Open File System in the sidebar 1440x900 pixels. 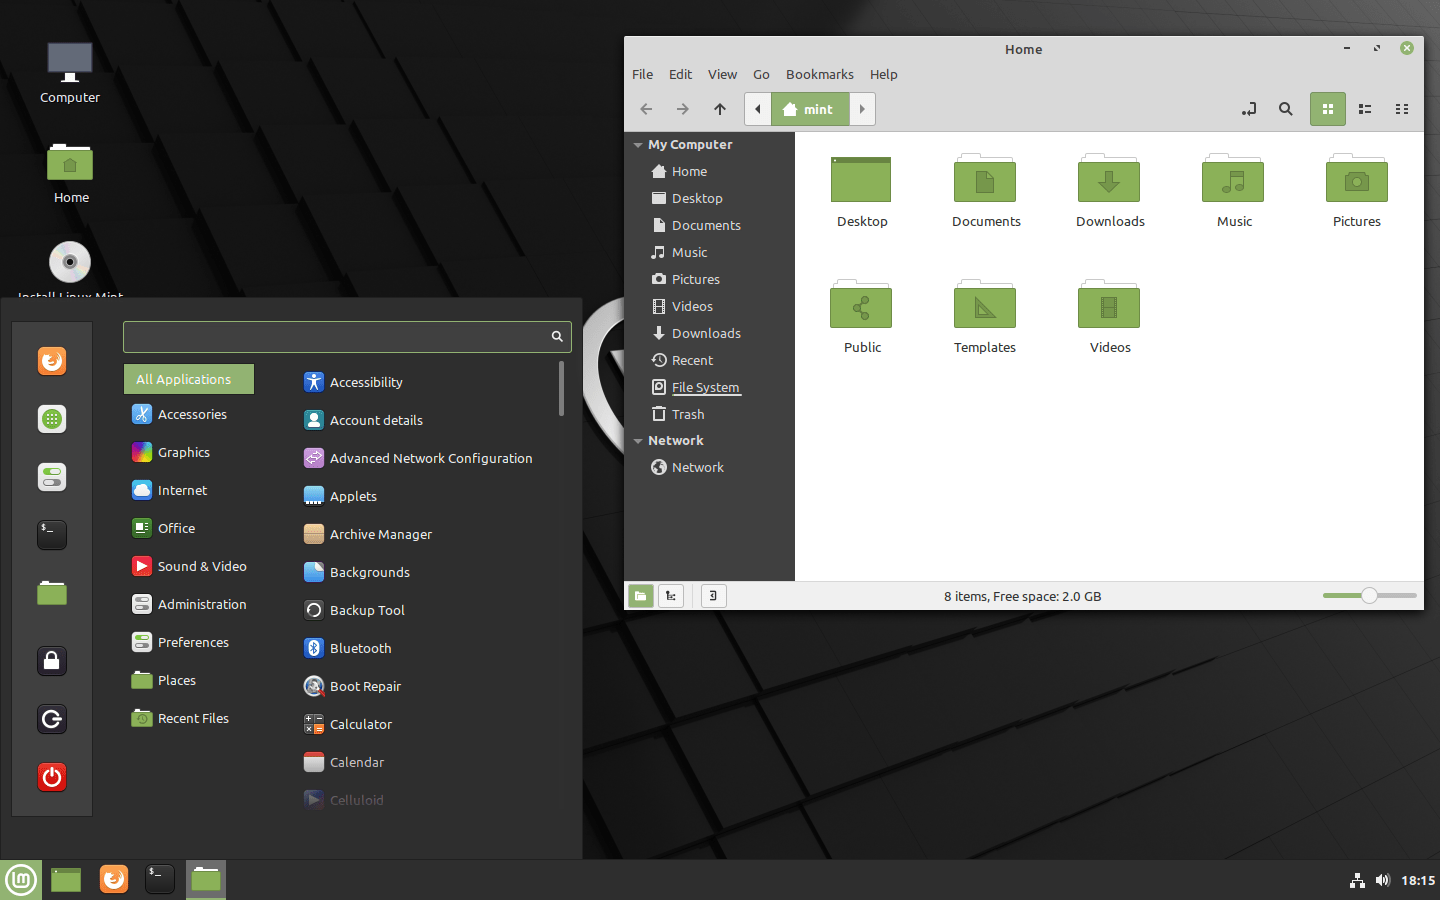point(705,387)
